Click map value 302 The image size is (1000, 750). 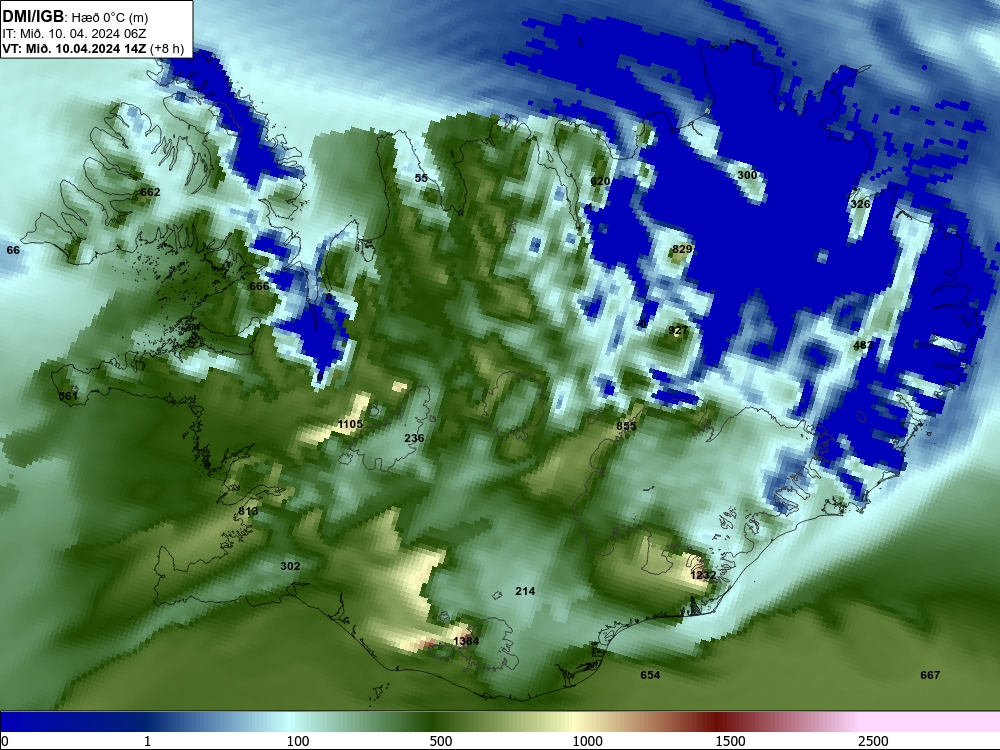click(x=290, y=566)
